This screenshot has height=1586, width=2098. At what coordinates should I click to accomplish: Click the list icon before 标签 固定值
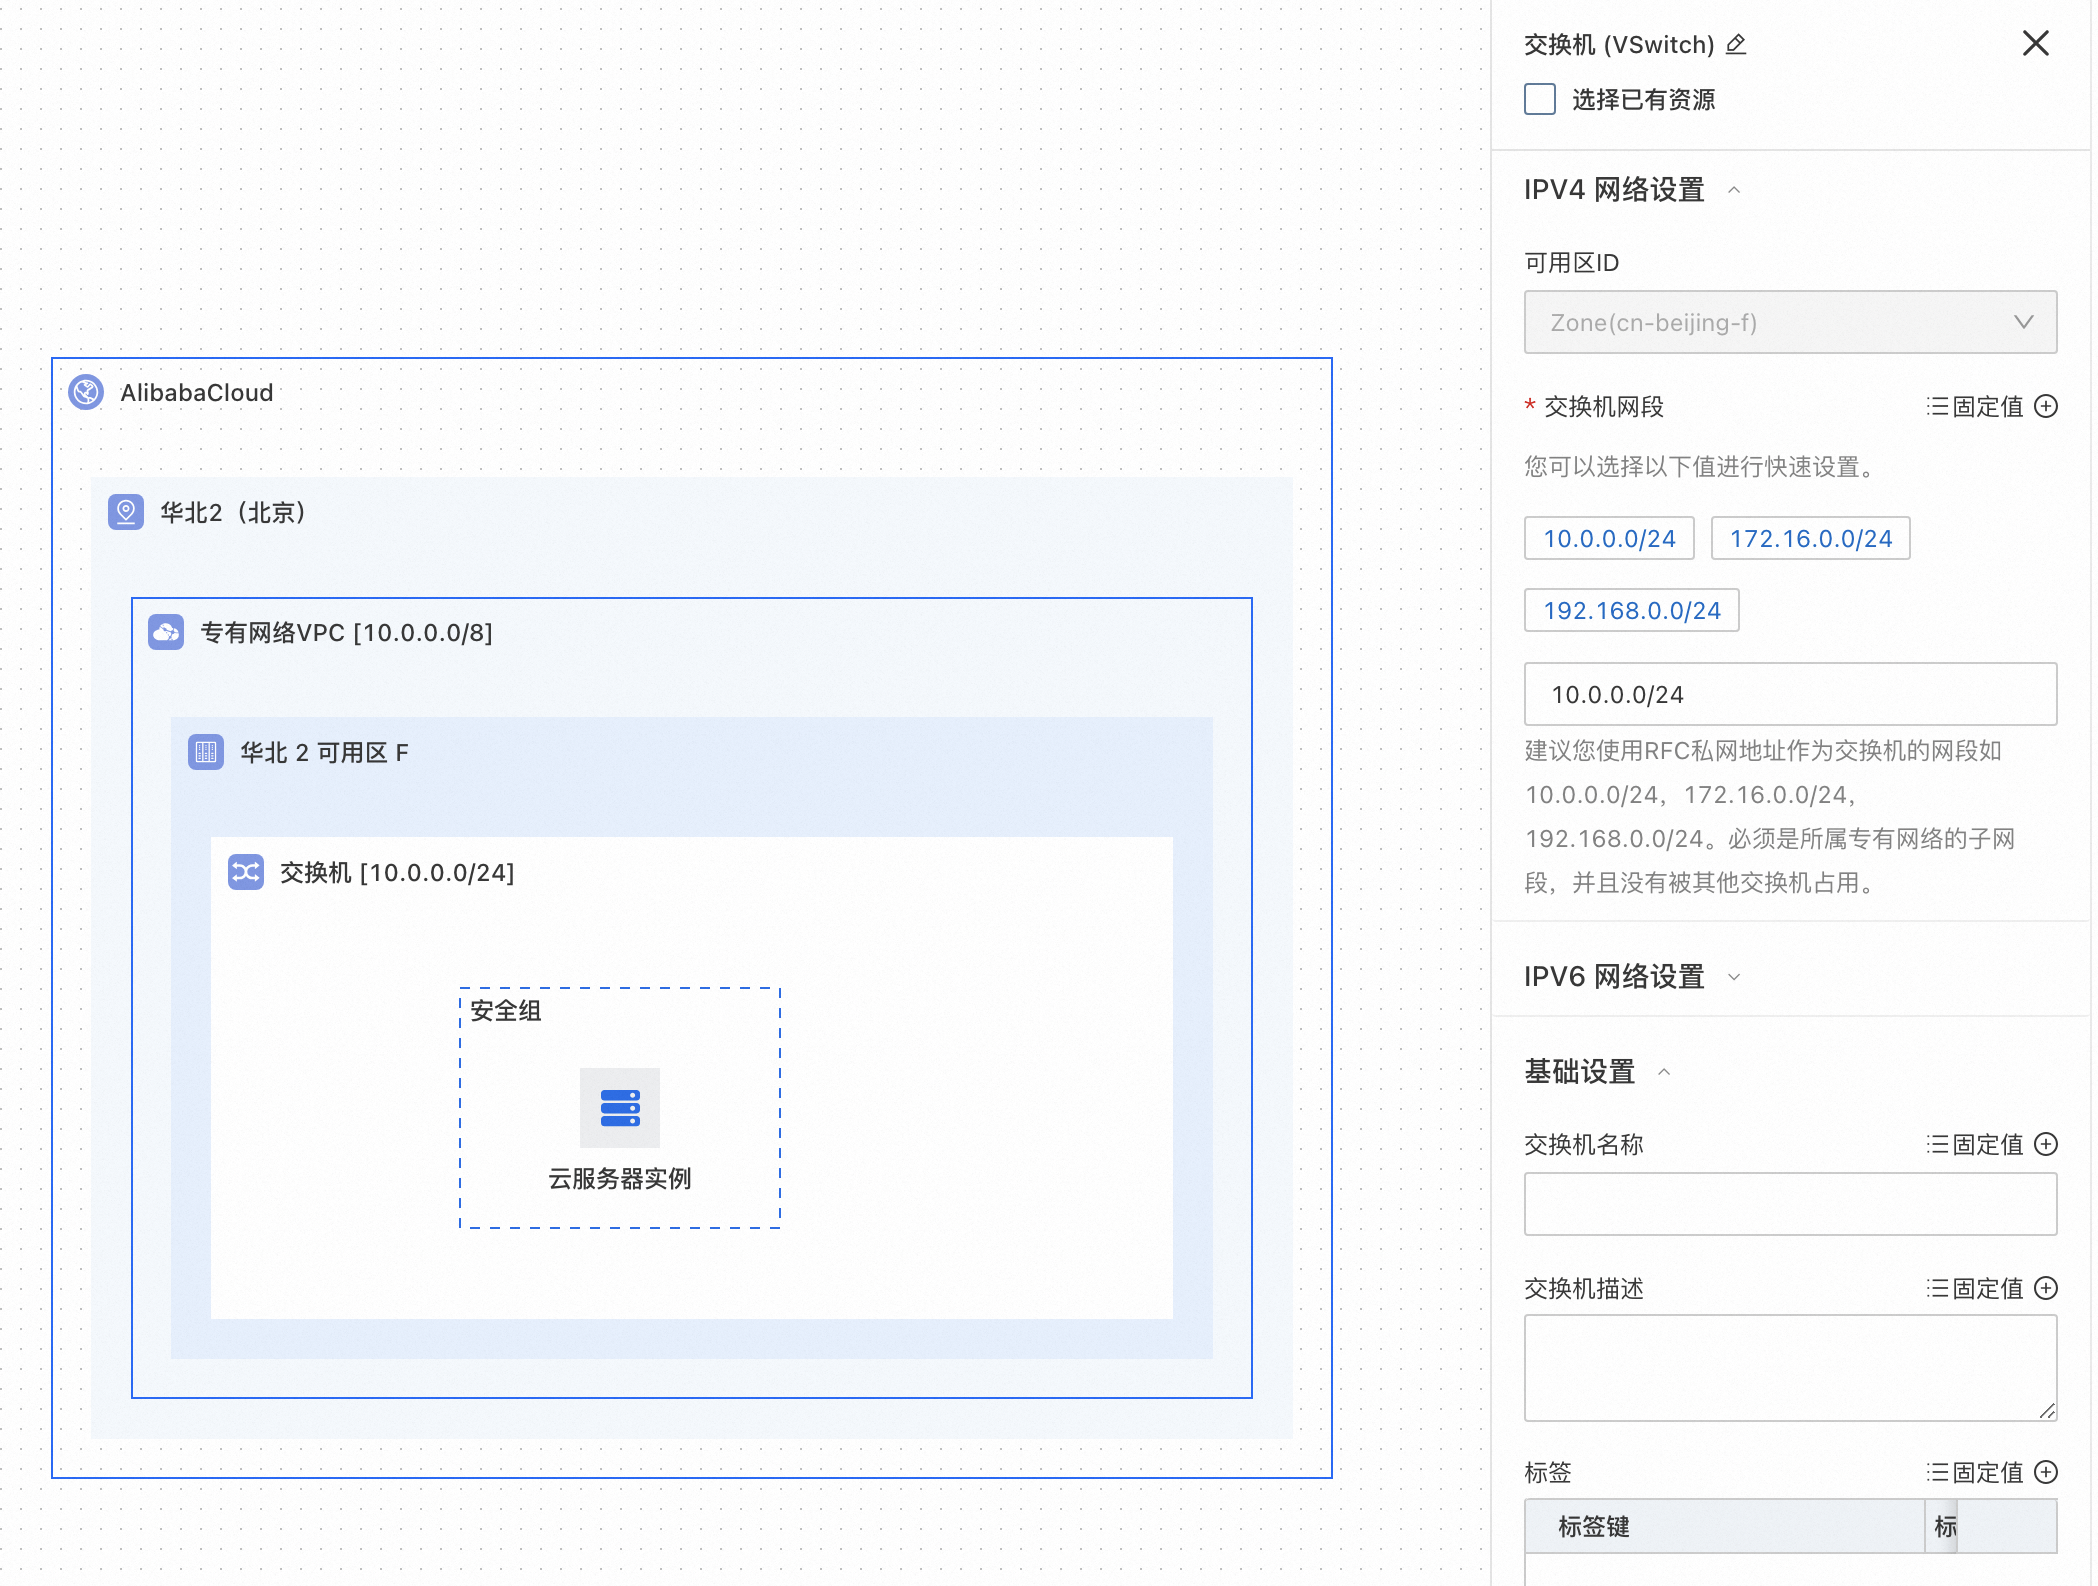(x=1938, y=1472)
